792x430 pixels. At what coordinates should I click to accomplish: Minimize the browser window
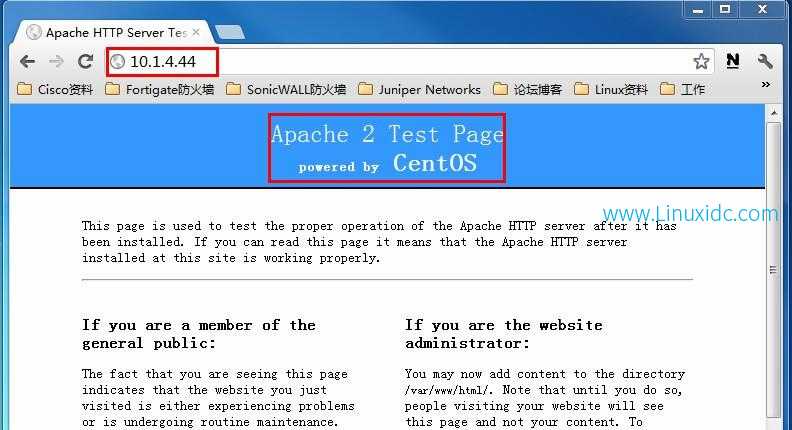pyautogui.click(x=698, y=10)
